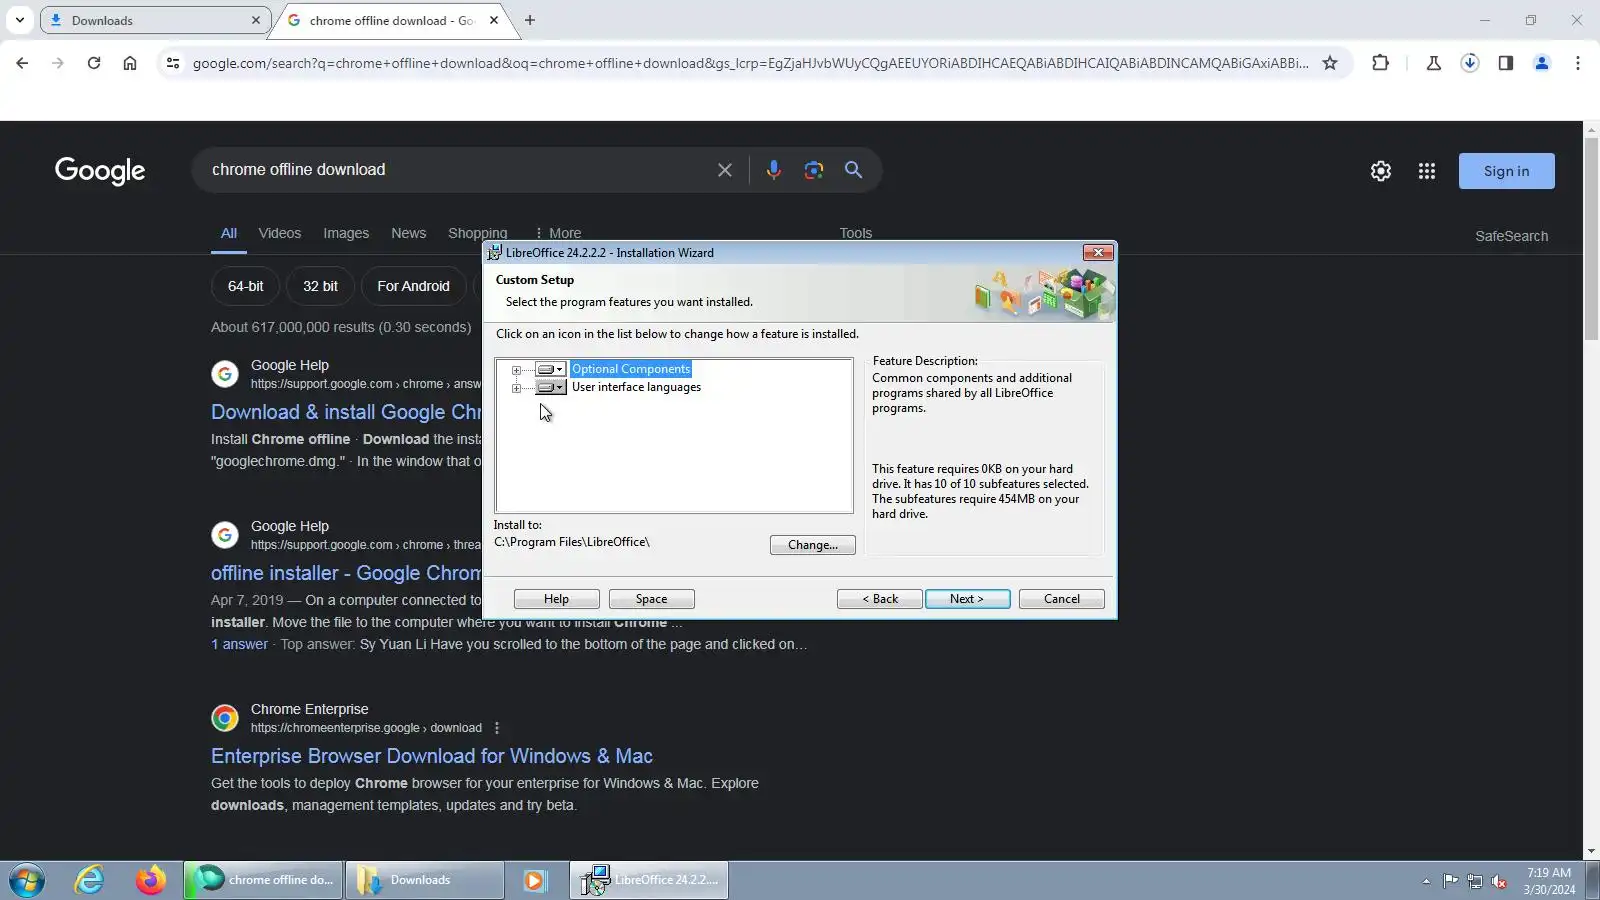The image size is (1600, 900).
Task: Close the Downloads tab in Chrome
Action: tap(256, 20)
